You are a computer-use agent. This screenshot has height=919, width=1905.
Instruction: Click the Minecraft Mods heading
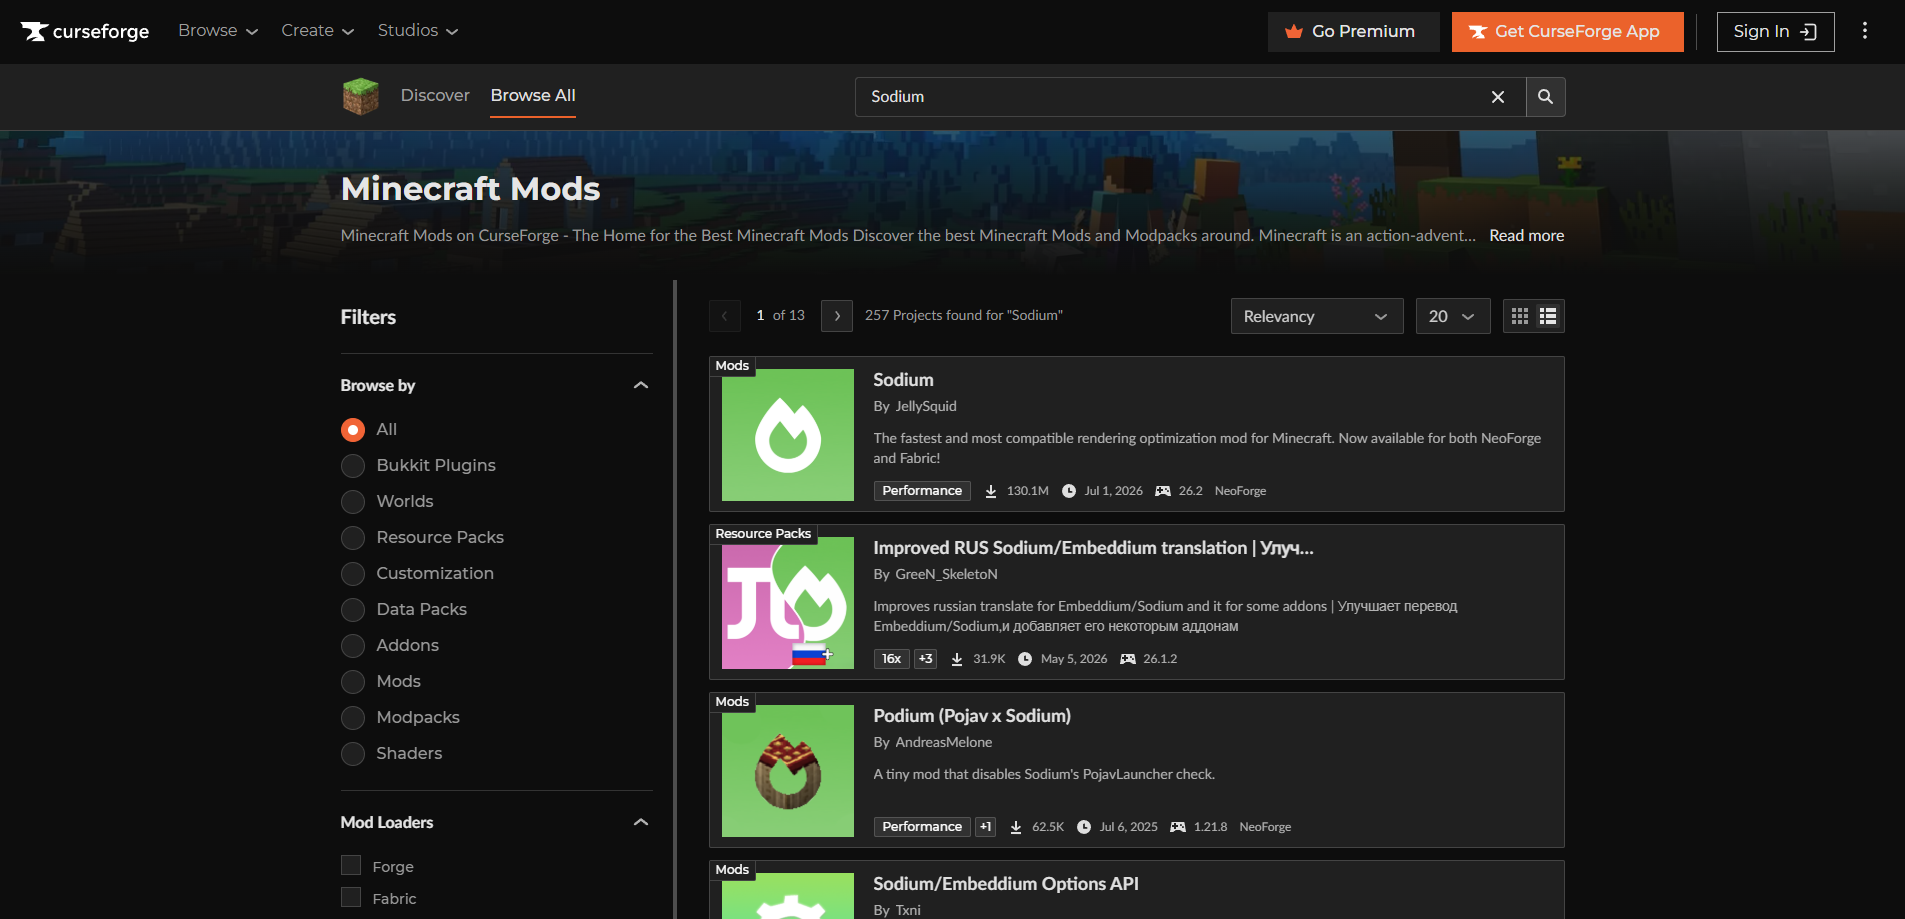(x=470, y=189)
